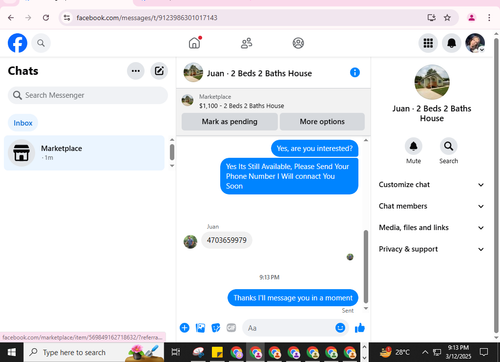Click the Facebook search magnifier icon

[x=41, y=43]
